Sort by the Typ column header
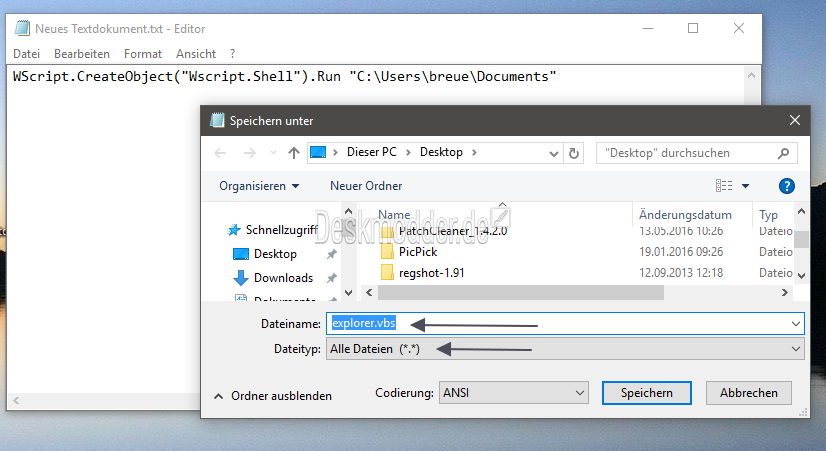826x451 pixels. [768, 215]
